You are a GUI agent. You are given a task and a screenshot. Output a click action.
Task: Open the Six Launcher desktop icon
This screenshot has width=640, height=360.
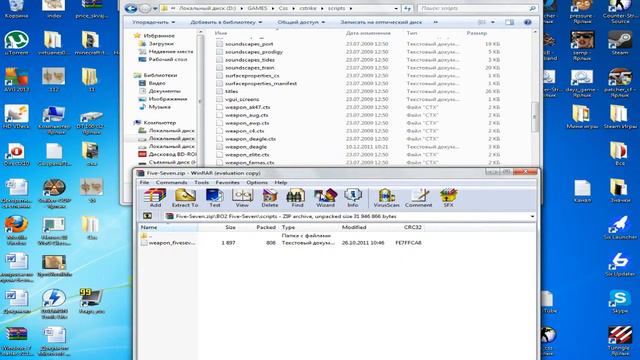620,227
